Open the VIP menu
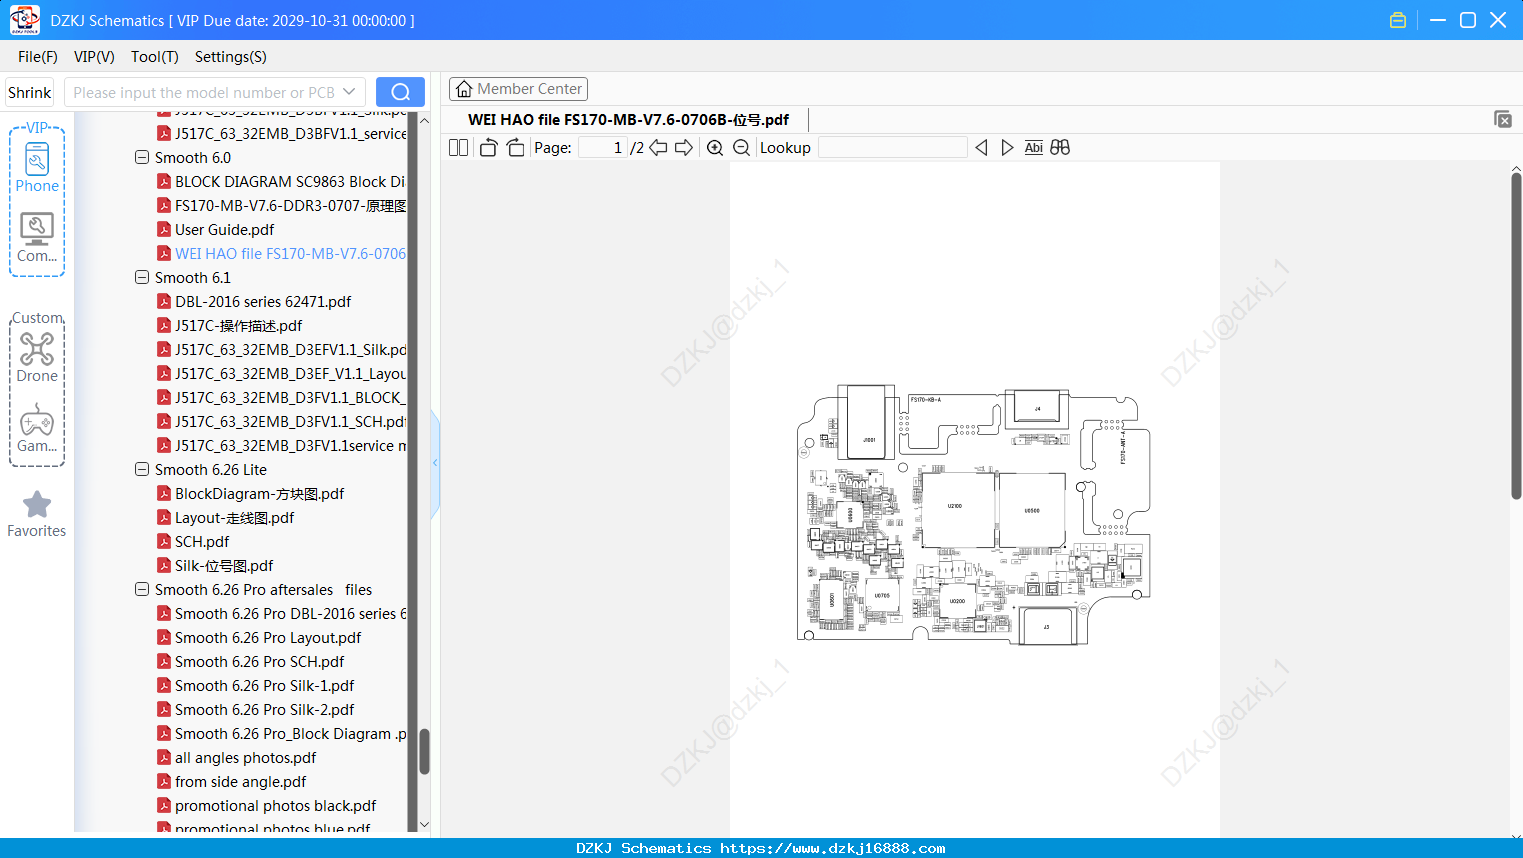This screenshot has width=1523, height=858. [x=94, y=57]
